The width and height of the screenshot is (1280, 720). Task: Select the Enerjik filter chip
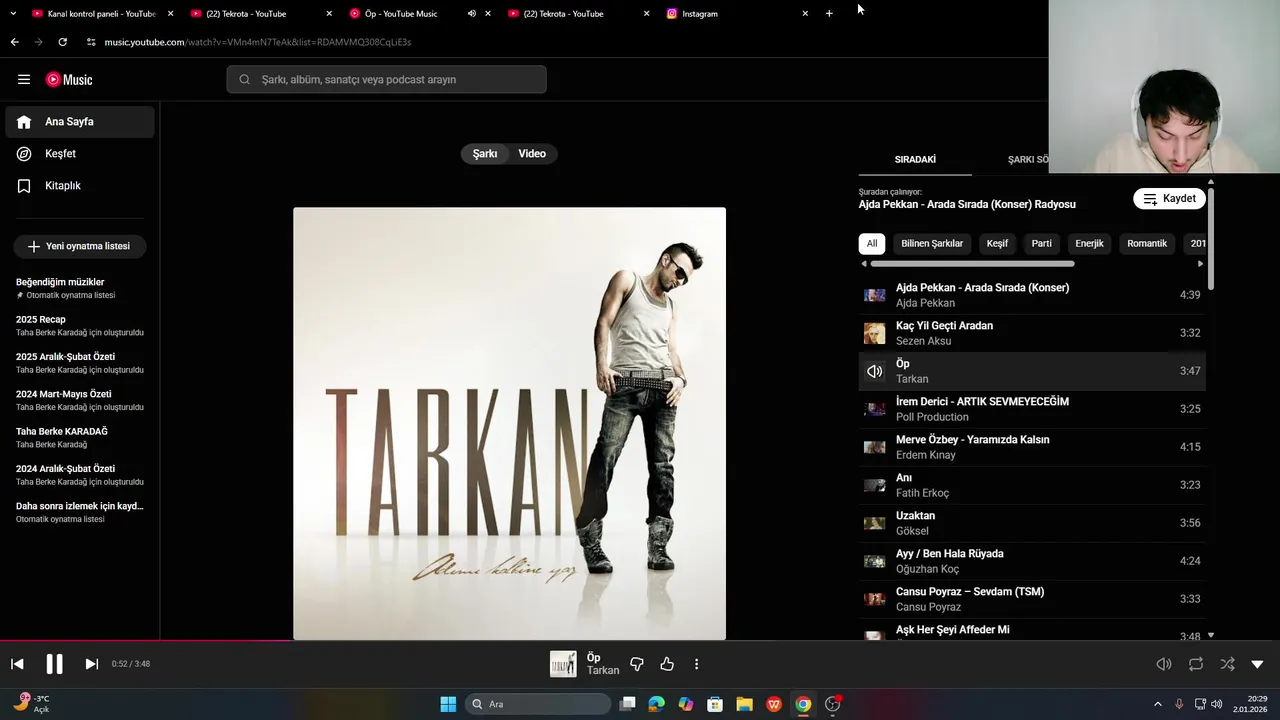1089,244
